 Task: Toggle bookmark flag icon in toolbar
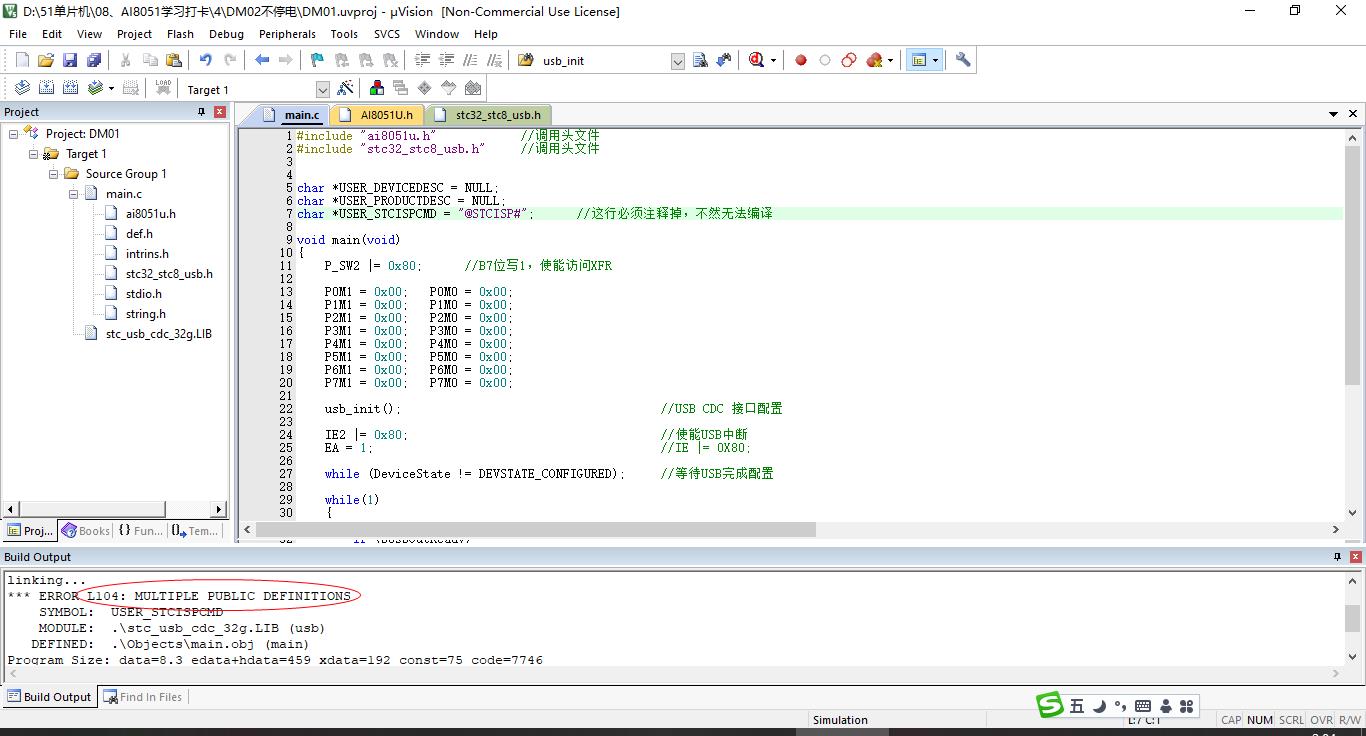point(317,60)
